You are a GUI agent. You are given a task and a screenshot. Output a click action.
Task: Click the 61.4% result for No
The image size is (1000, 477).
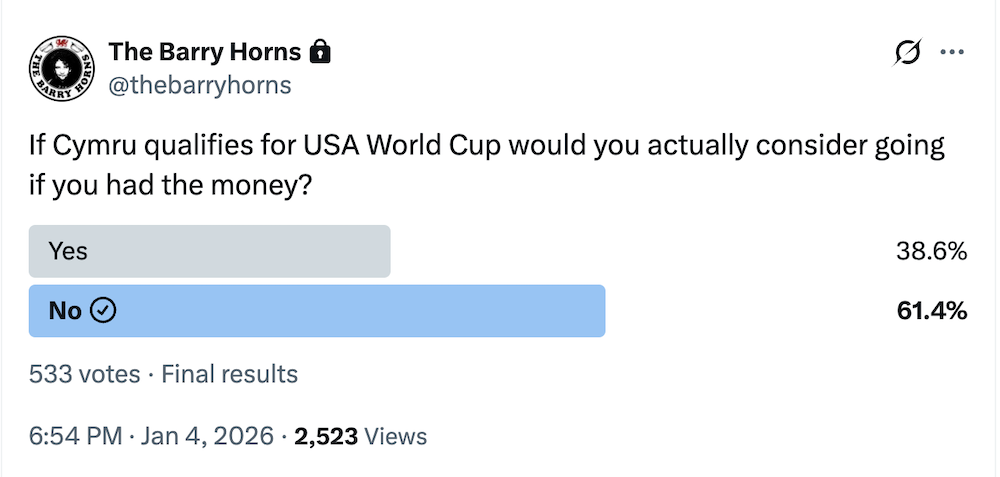(931, 311)
